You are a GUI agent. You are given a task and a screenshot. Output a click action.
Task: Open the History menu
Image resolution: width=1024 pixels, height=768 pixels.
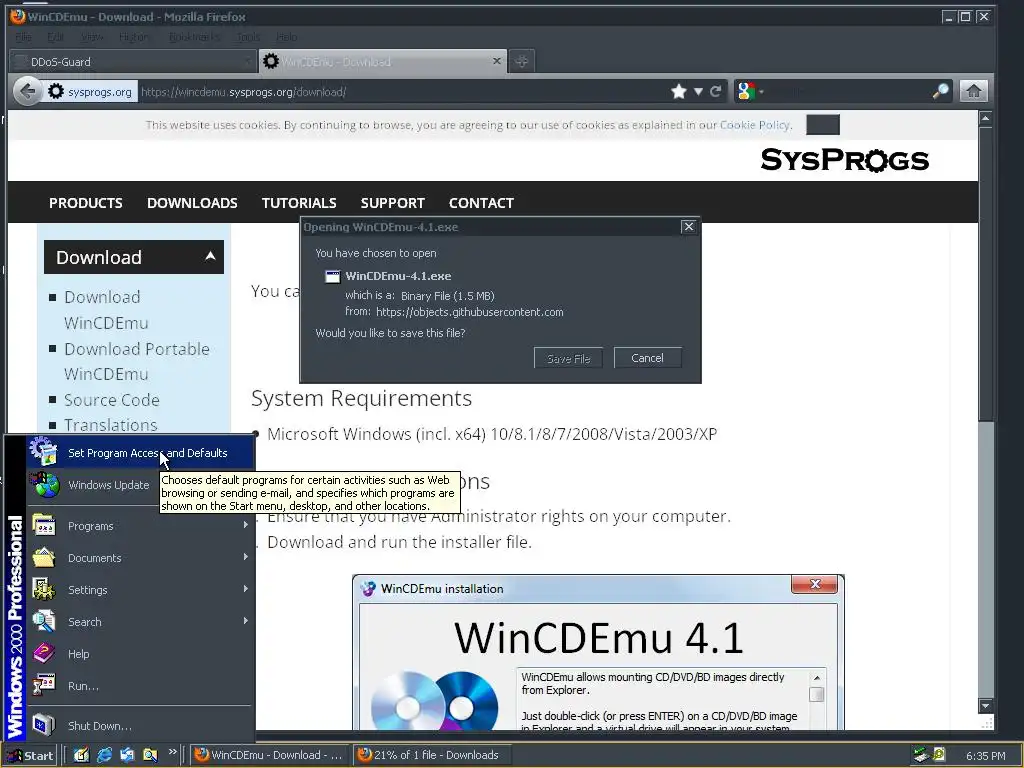click(x=134, y=37)
